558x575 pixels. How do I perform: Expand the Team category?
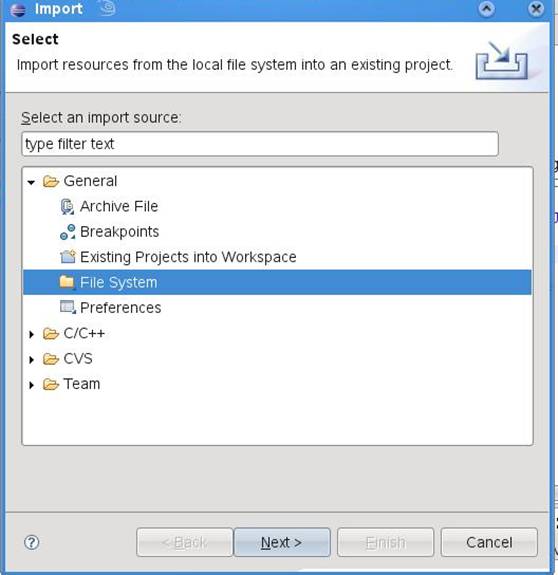32,385
